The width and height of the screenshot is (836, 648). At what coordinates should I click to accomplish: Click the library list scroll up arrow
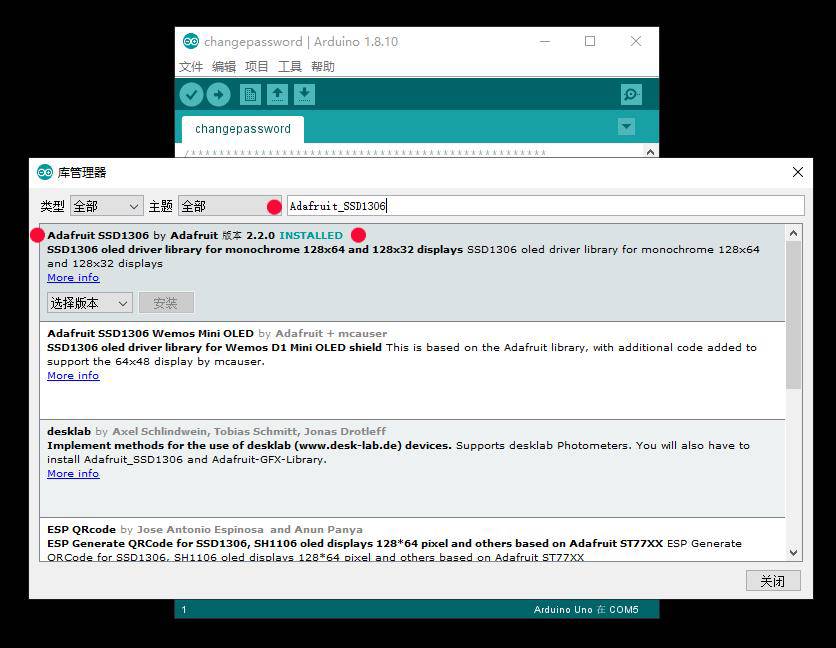click(x=793, y=234)
